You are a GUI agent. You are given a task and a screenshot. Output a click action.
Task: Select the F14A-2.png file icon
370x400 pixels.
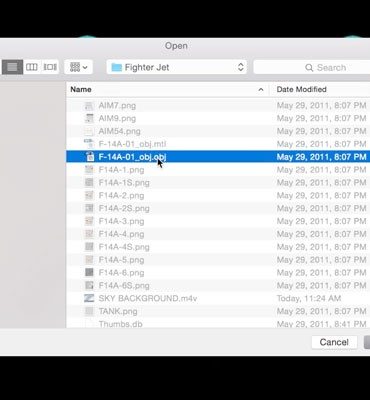[x=89, y=195]
